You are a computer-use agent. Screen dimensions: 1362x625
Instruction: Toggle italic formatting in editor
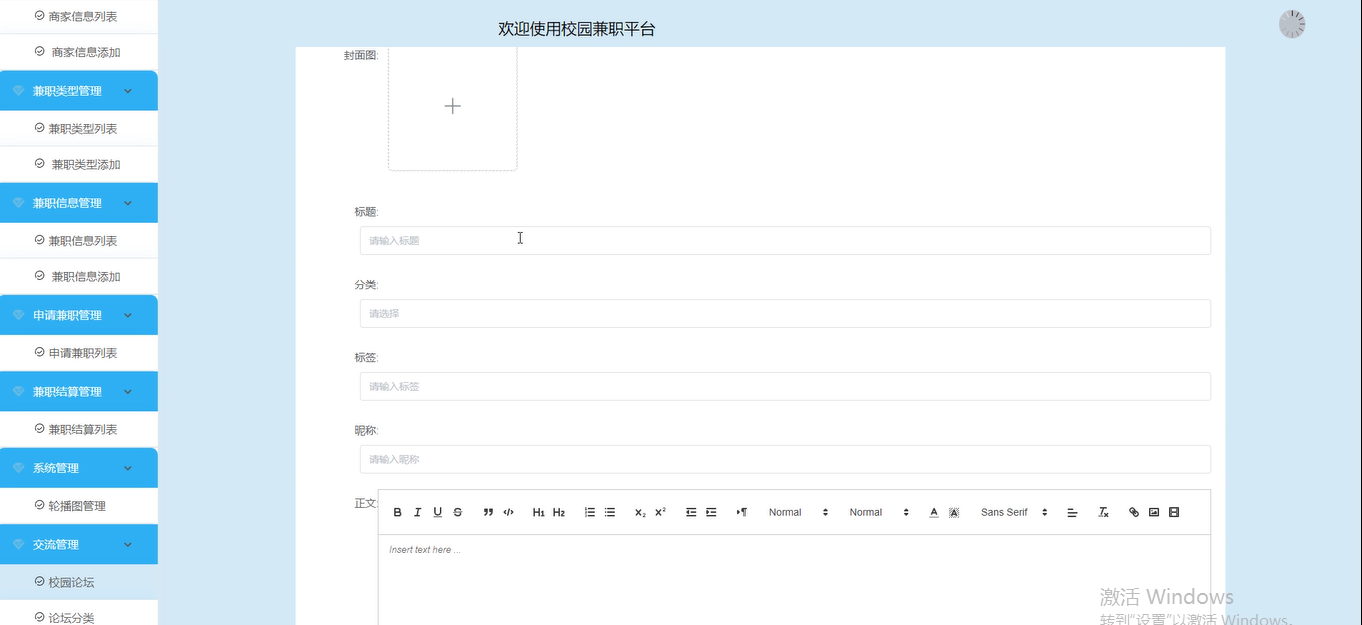(417, 512)
